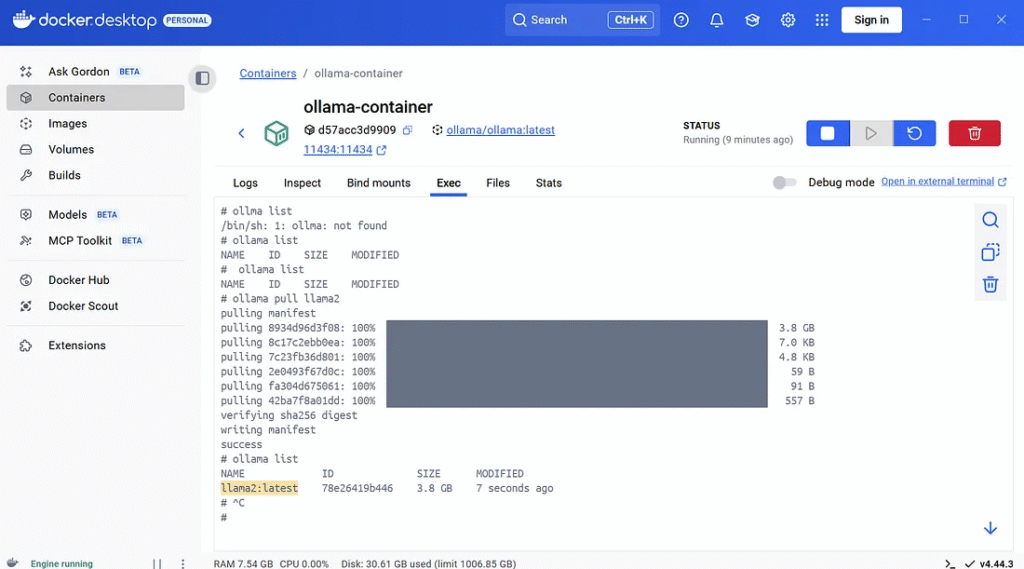
Task: Open the Stats tab
Action: point(548,183)
